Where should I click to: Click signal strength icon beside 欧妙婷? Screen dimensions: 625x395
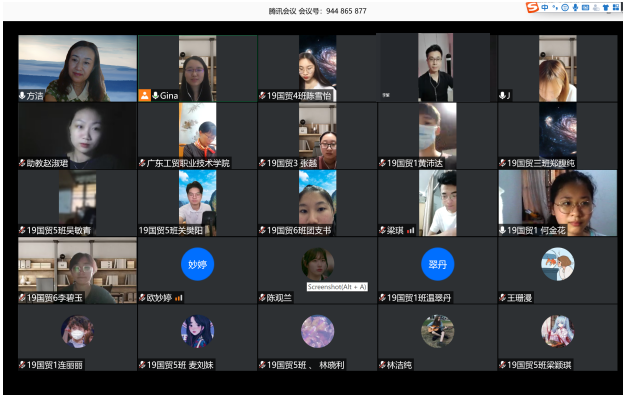tap(178, 298)
